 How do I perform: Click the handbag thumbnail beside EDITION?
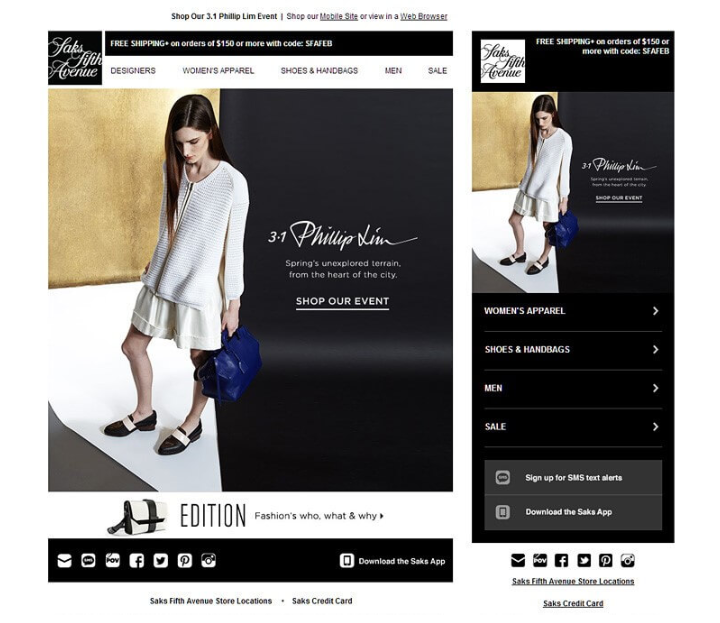(x=137, y=517)
